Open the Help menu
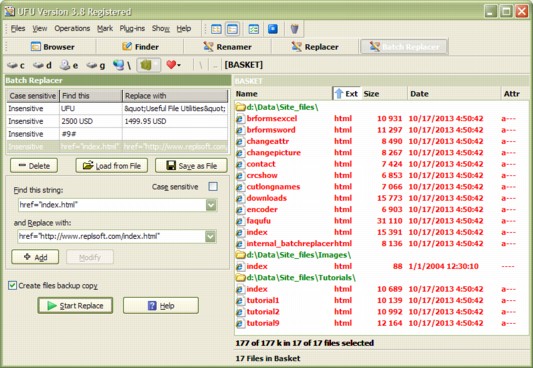The height and width of the screenshot is (368, 533). pyautogui.click(x=184, y=29)
